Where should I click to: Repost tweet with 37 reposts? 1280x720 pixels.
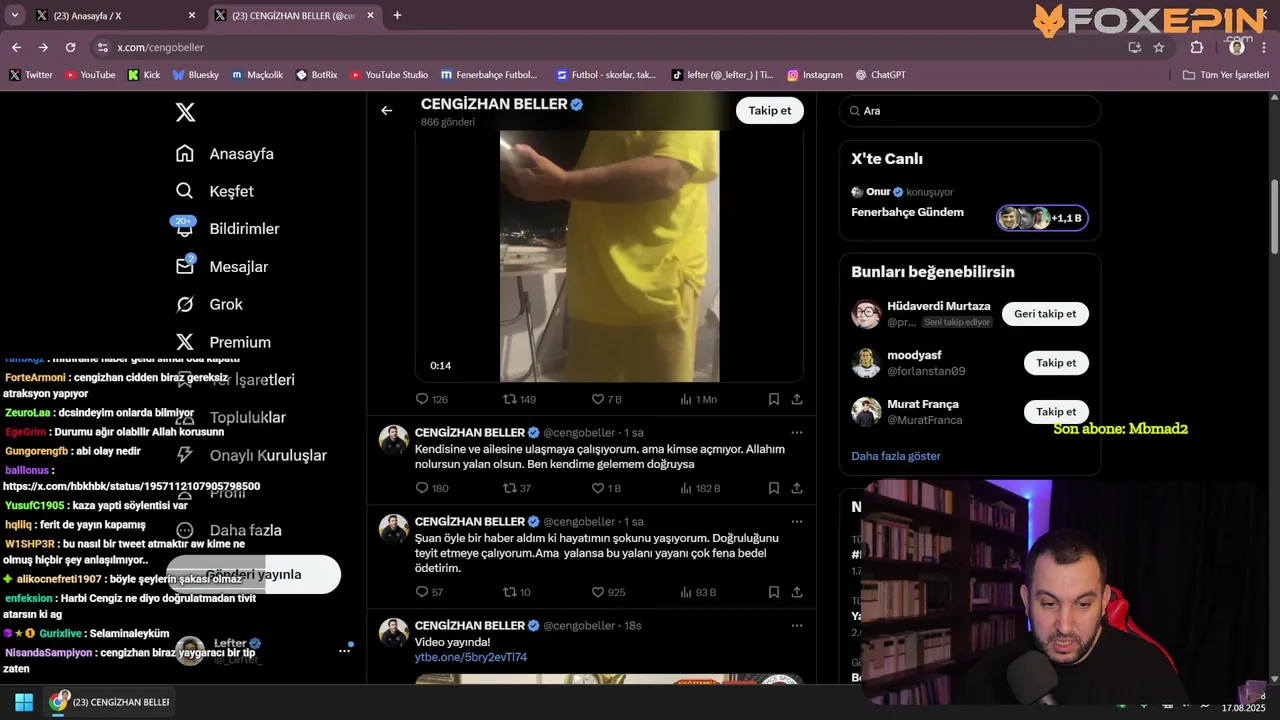tap(516, 488)
